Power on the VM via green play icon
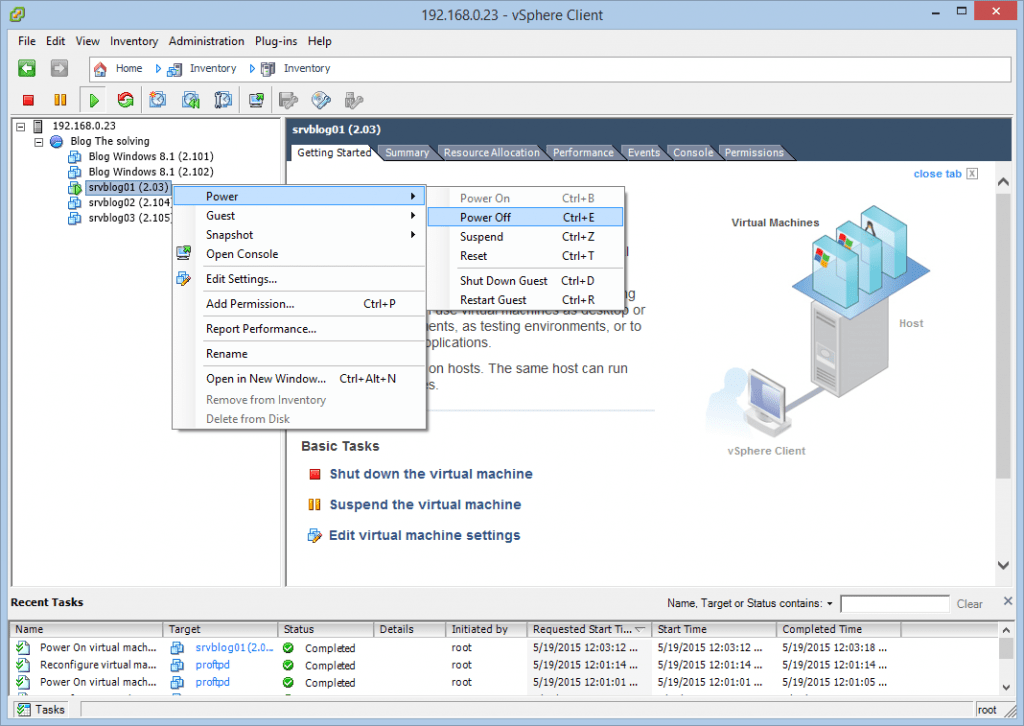 [93, 99]
